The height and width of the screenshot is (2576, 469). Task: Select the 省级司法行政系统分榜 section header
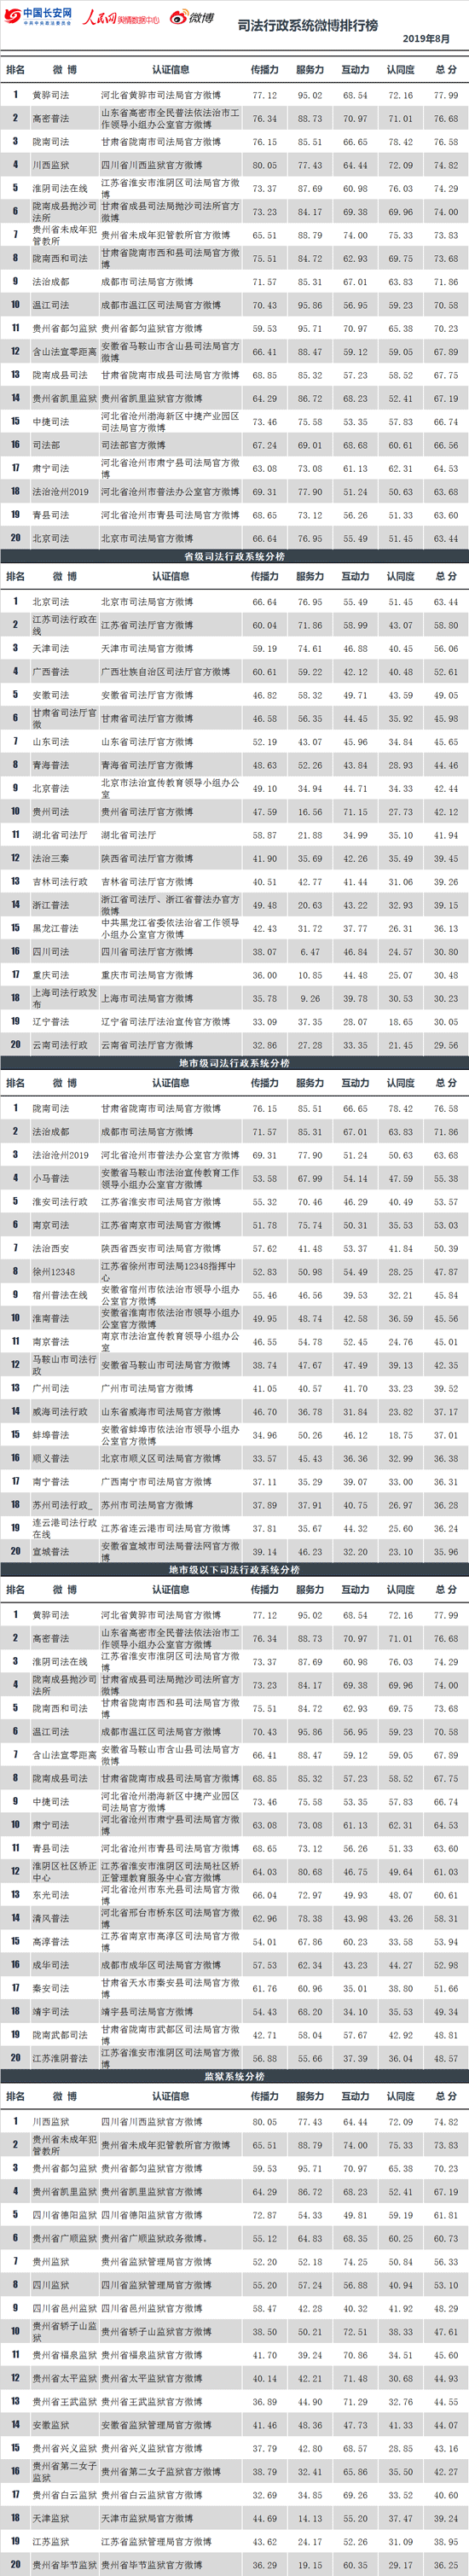[234, 556]
